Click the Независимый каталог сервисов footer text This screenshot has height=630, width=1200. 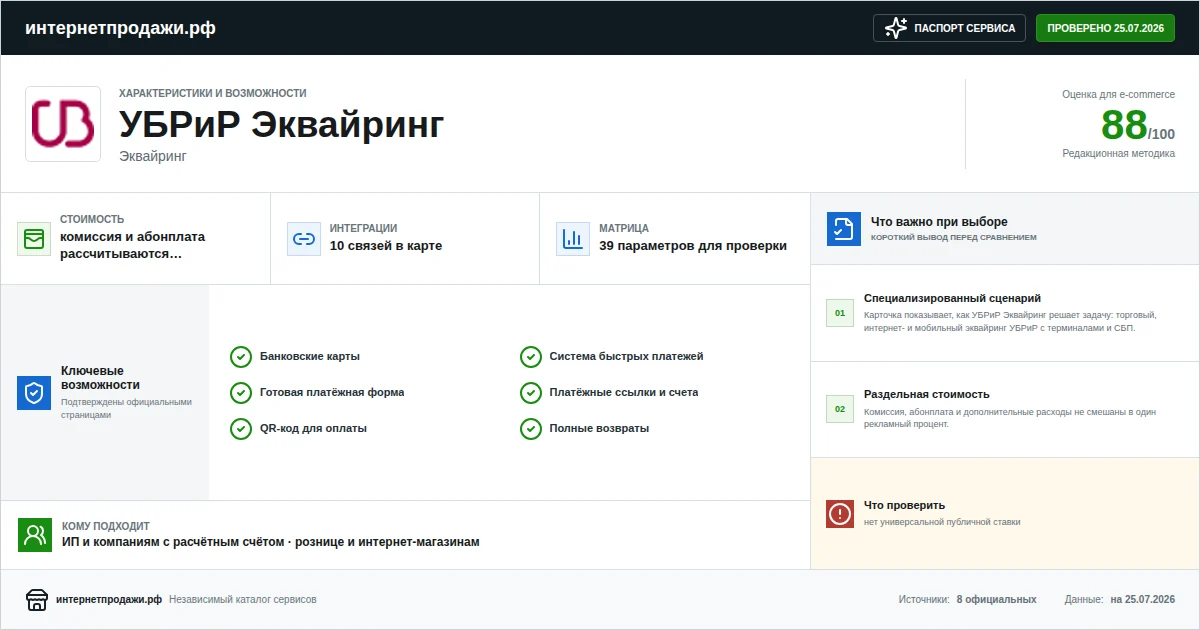point(243,600)
